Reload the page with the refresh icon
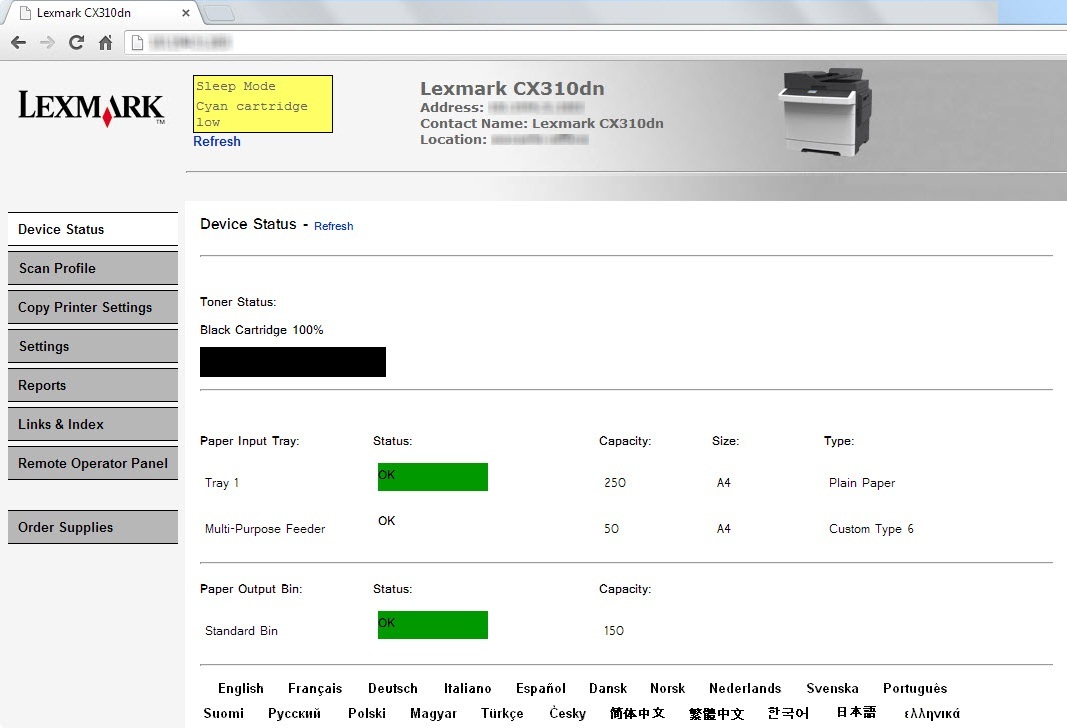Viewport: 1067px width, 728px height. (76, 42)
